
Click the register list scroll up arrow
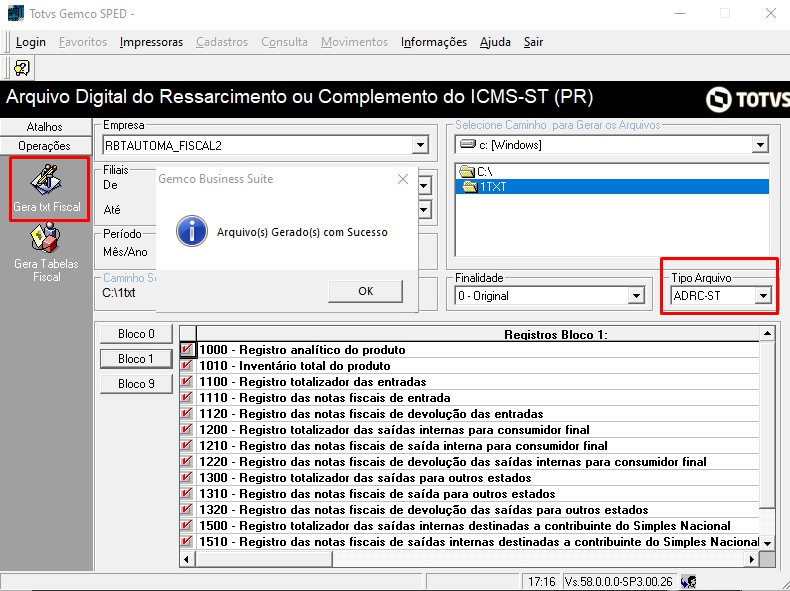point(767,334)
